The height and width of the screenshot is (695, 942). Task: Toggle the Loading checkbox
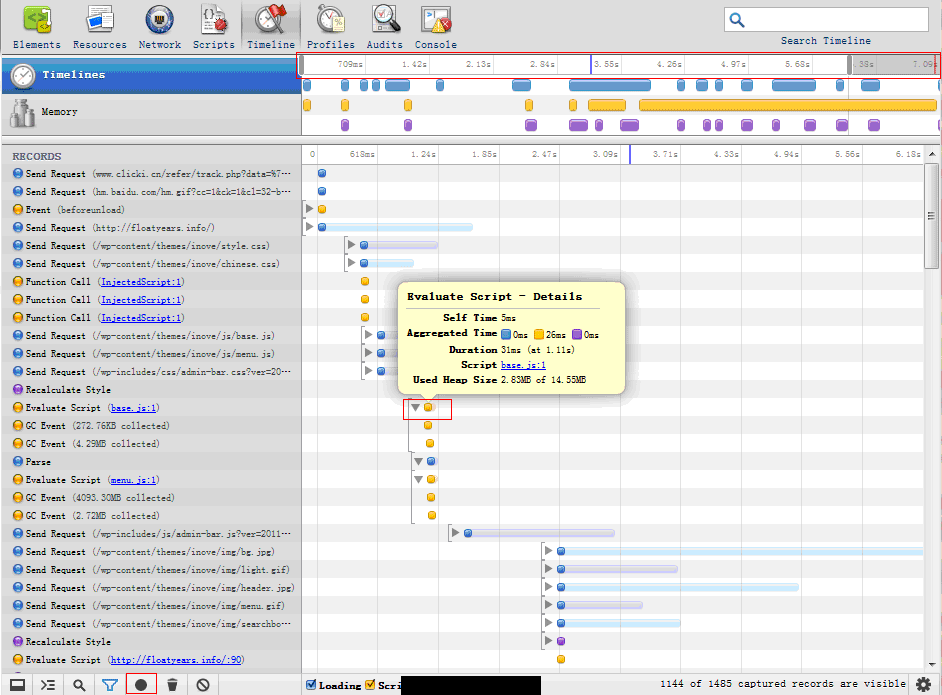point(311,685)
